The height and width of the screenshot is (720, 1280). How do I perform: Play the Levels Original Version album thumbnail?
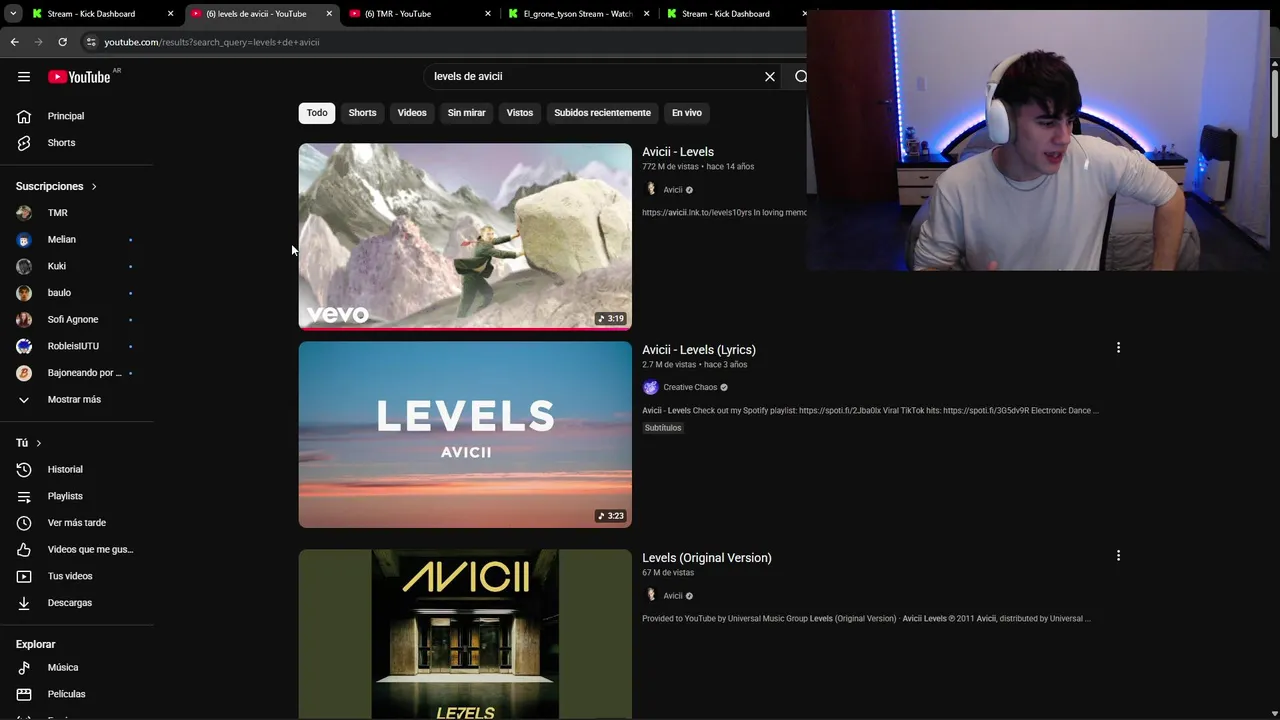[x=465, y=634]
